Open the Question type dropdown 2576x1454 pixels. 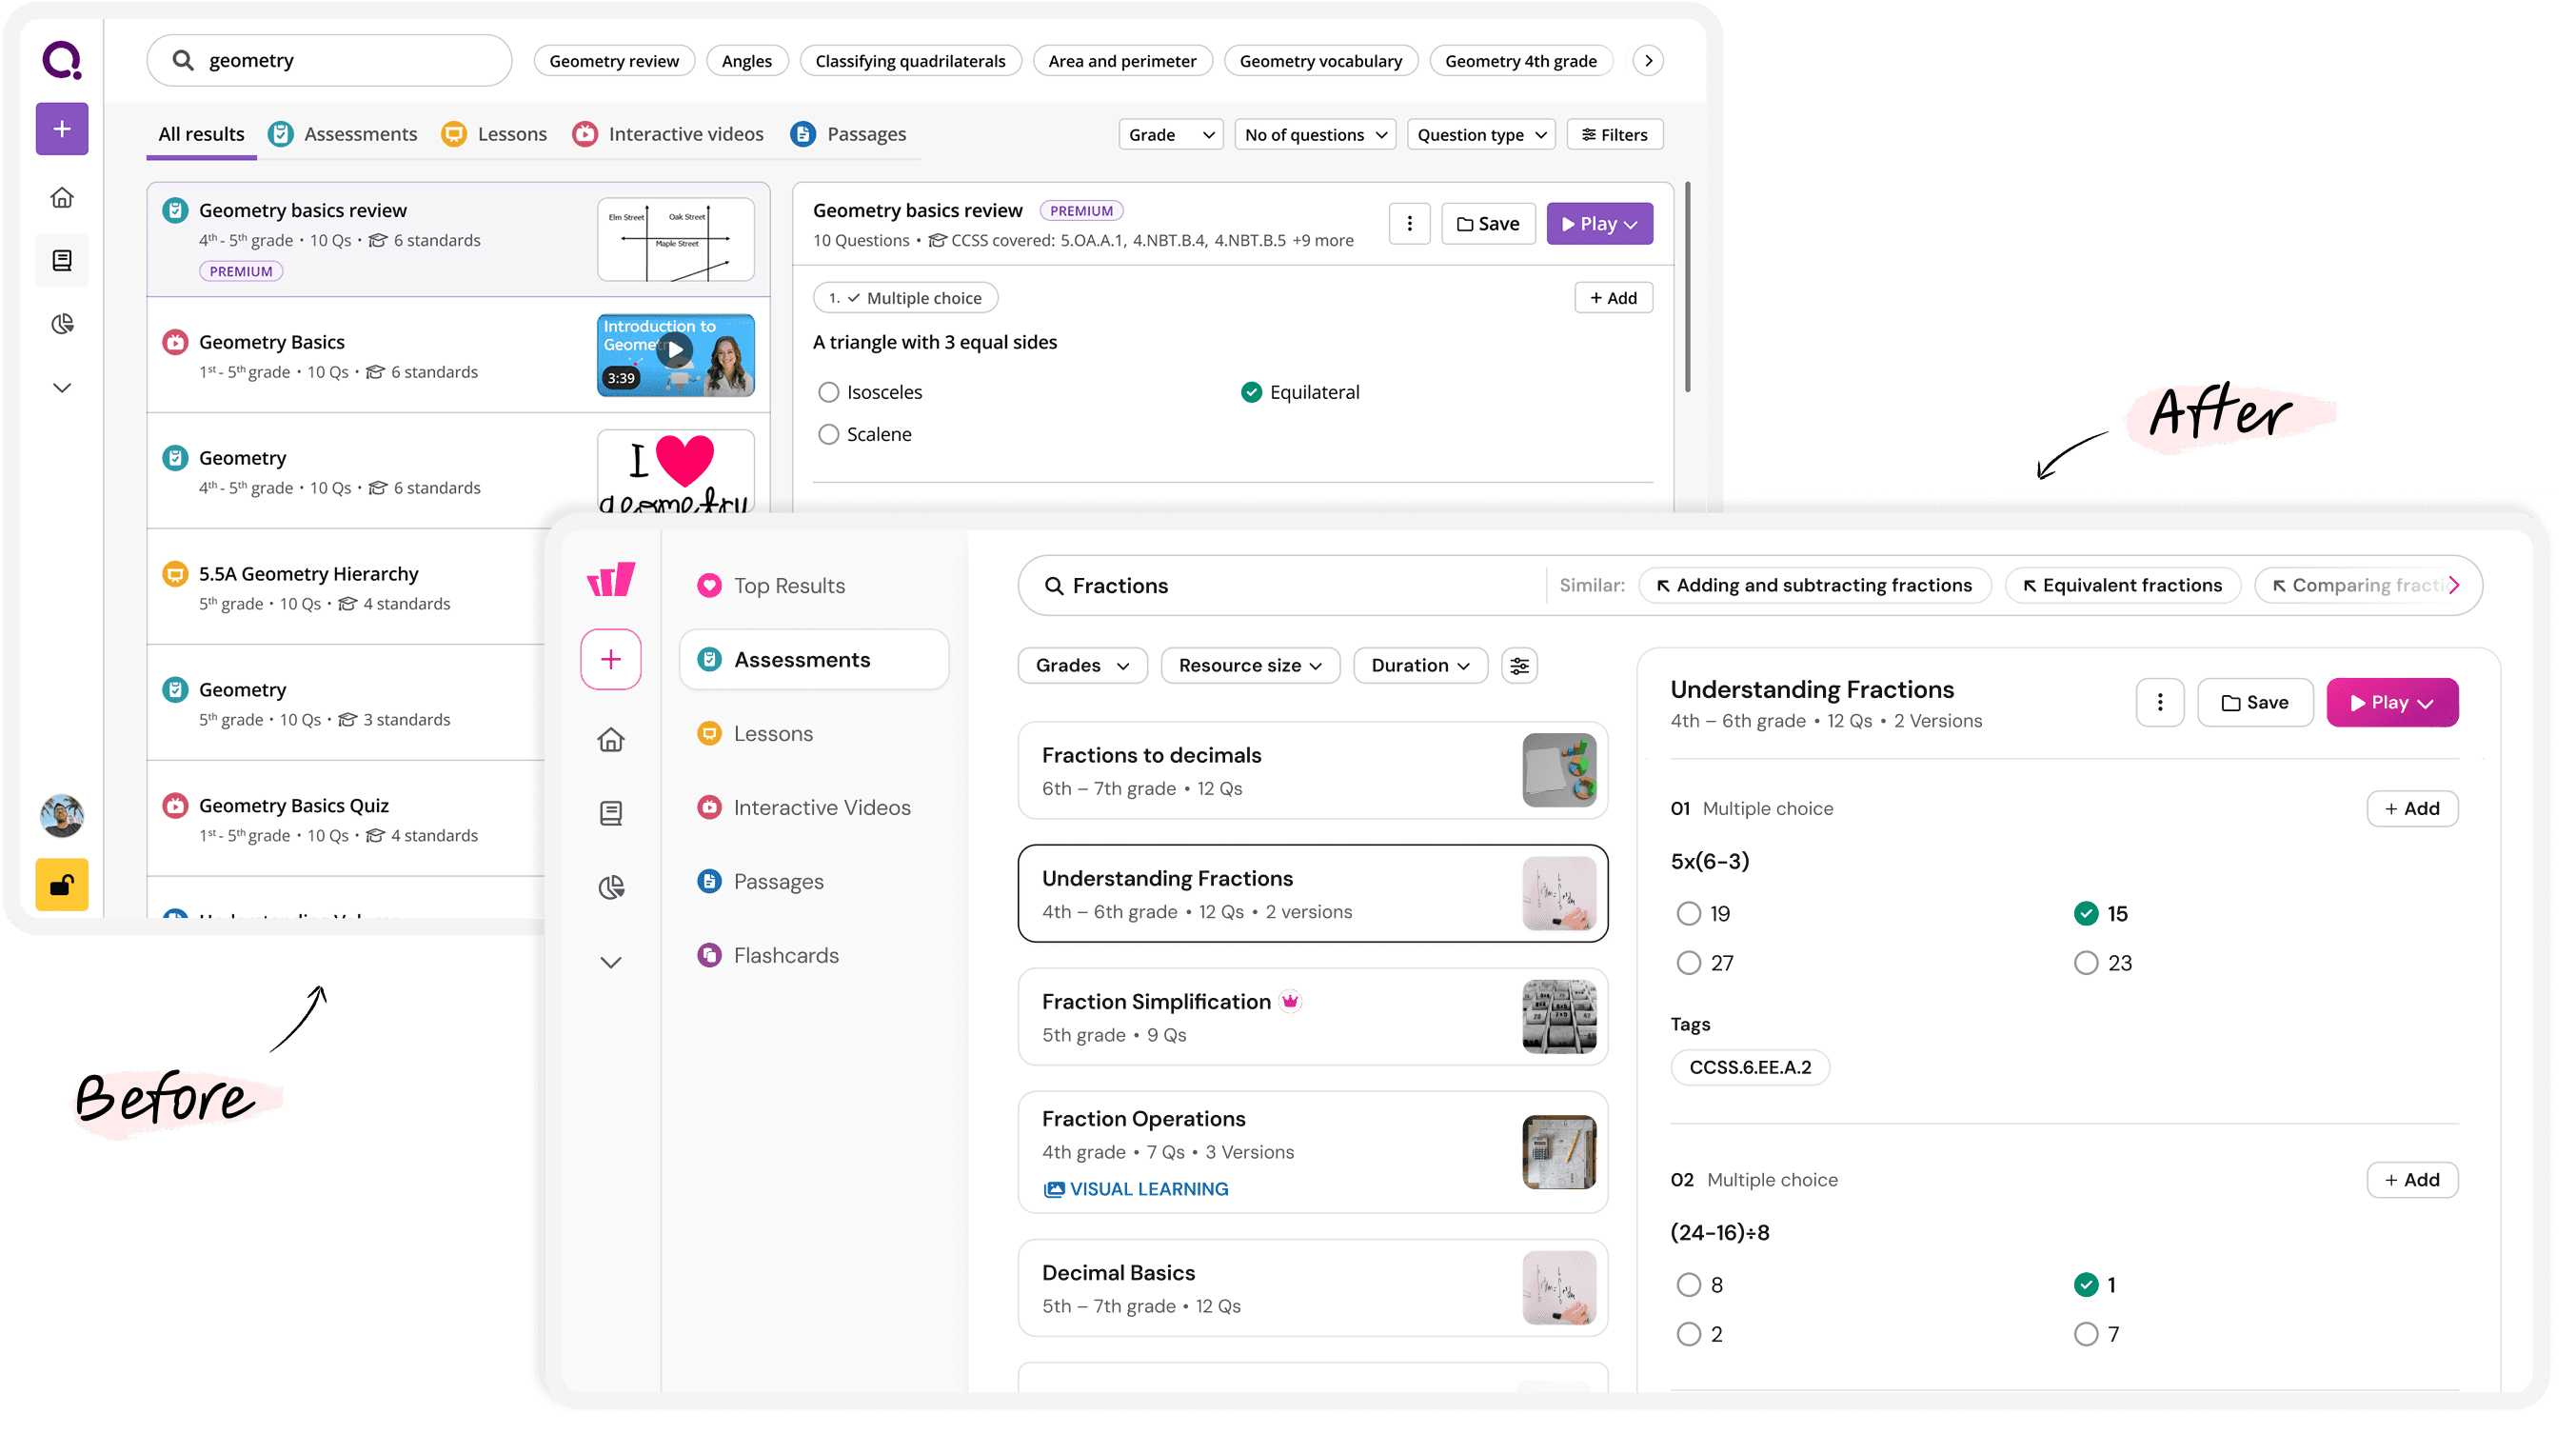tap(1480, 135)
